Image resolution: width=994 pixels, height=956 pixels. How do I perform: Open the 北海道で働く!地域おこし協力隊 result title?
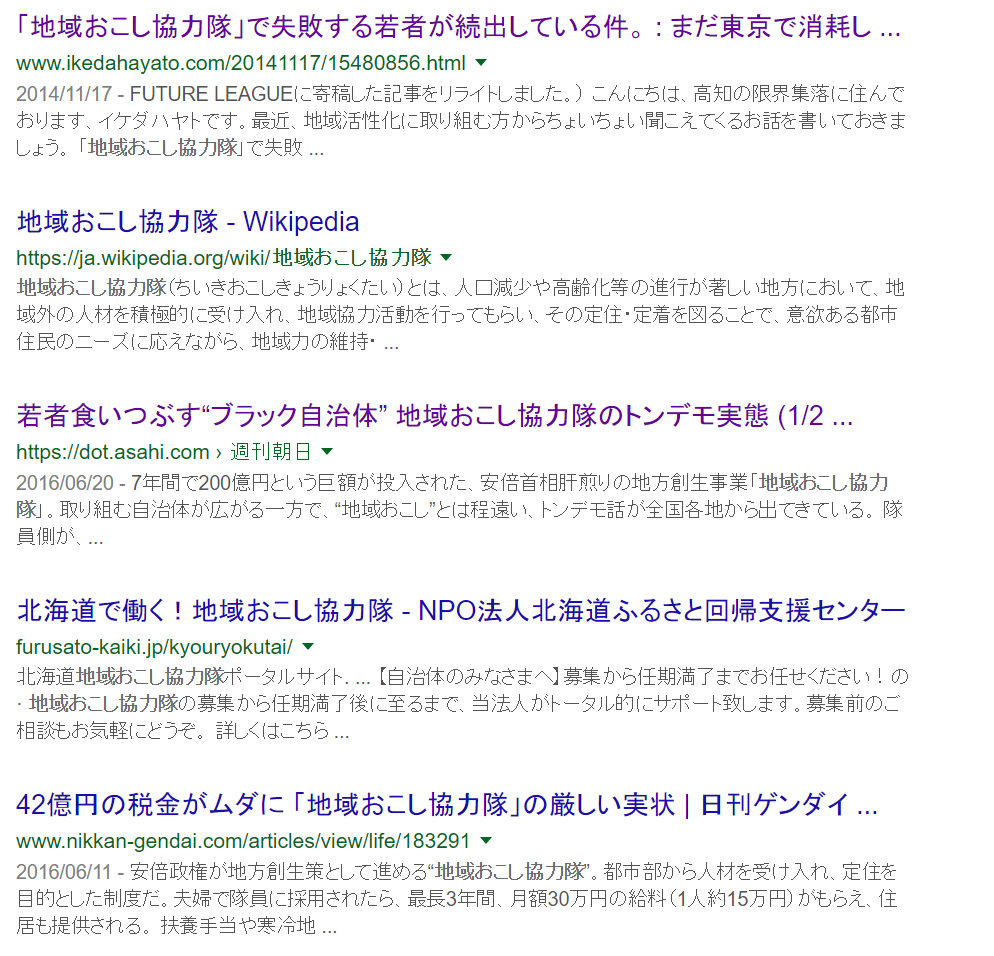point(461,610)
